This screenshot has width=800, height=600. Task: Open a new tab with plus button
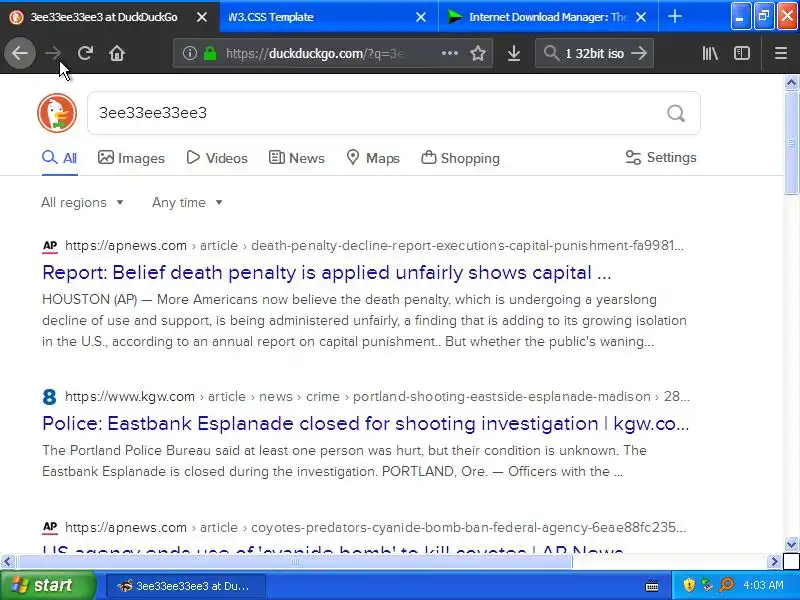point(674,17)
